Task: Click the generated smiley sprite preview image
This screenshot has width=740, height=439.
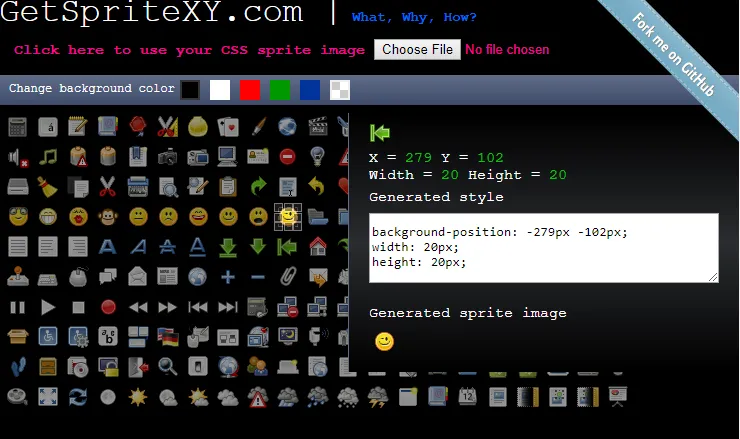Action: click(x=384, y=341)
